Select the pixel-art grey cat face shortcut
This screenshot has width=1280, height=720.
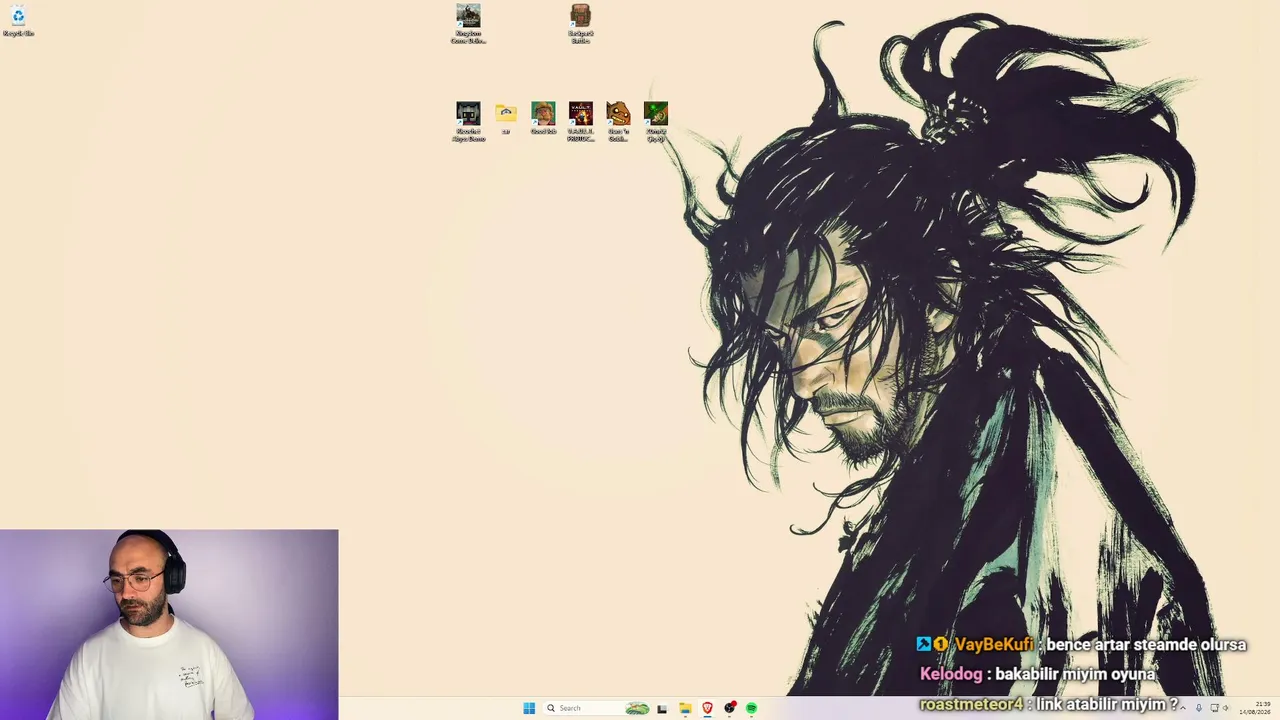pos(468,121)
